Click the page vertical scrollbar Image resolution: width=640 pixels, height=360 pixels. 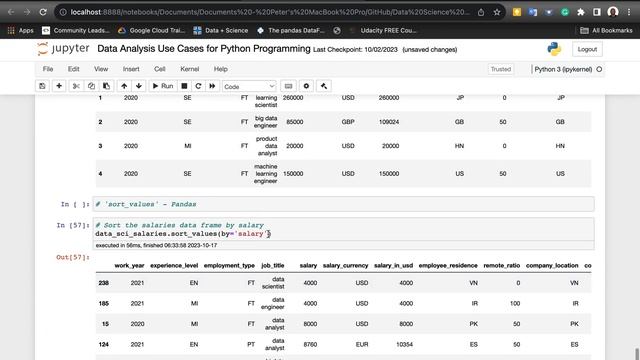click(637, 353)
